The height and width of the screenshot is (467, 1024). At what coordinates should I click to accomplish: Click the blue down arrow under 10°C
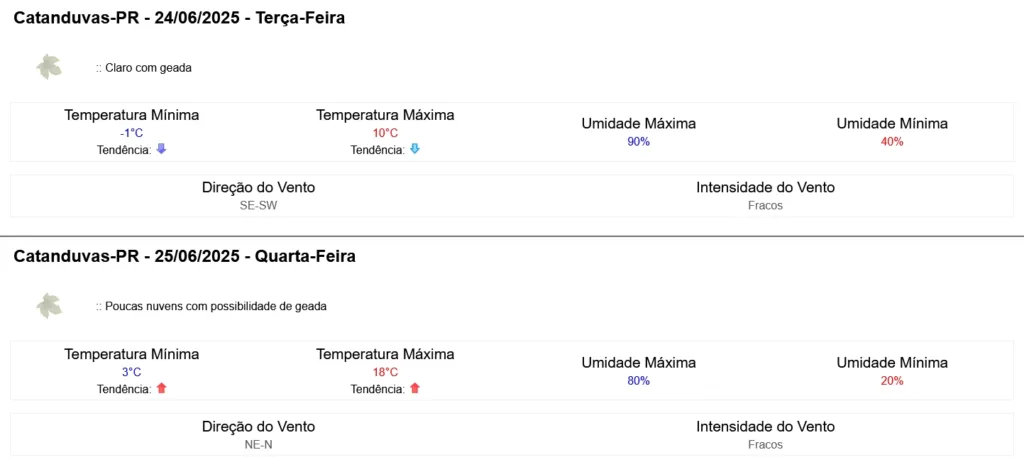point(415,149)
